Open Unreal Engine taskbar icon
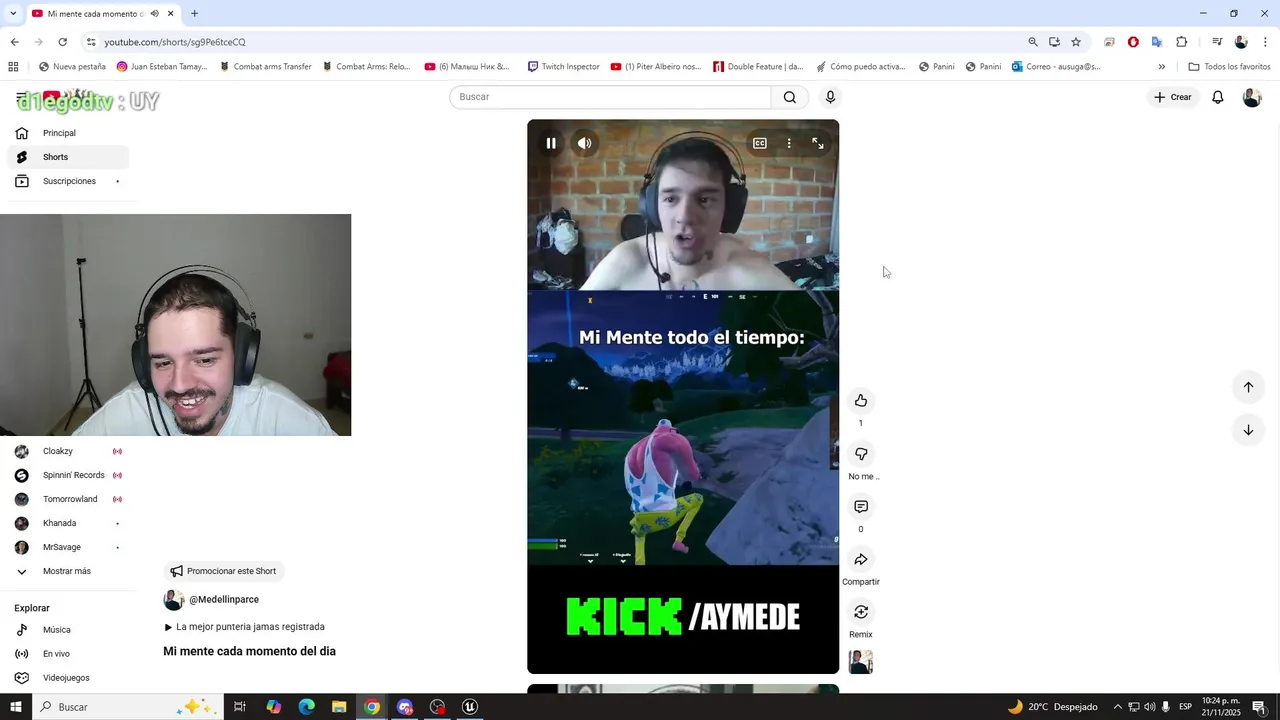 470,707
